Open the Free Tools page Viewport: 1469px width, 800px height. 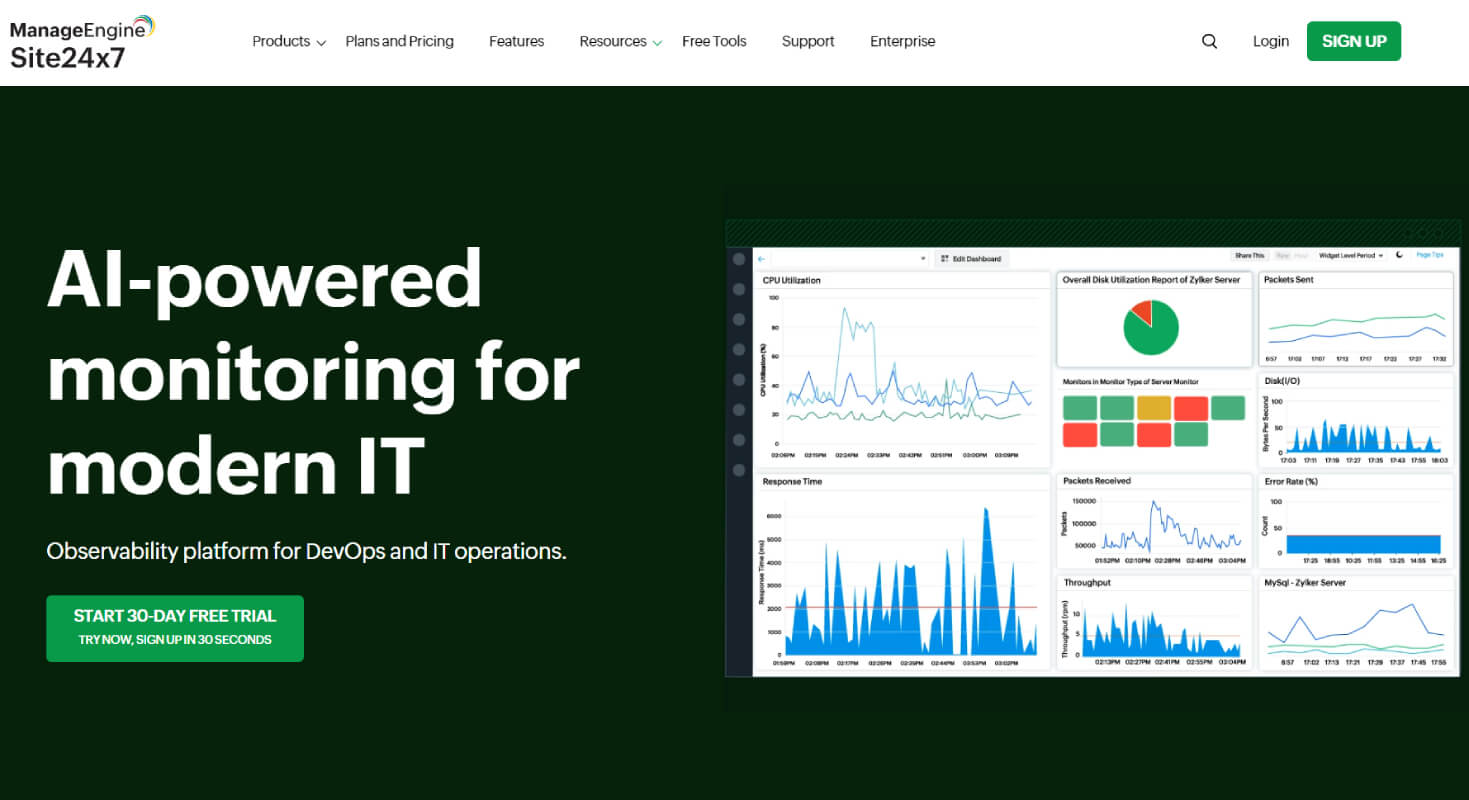coord(714,41)
